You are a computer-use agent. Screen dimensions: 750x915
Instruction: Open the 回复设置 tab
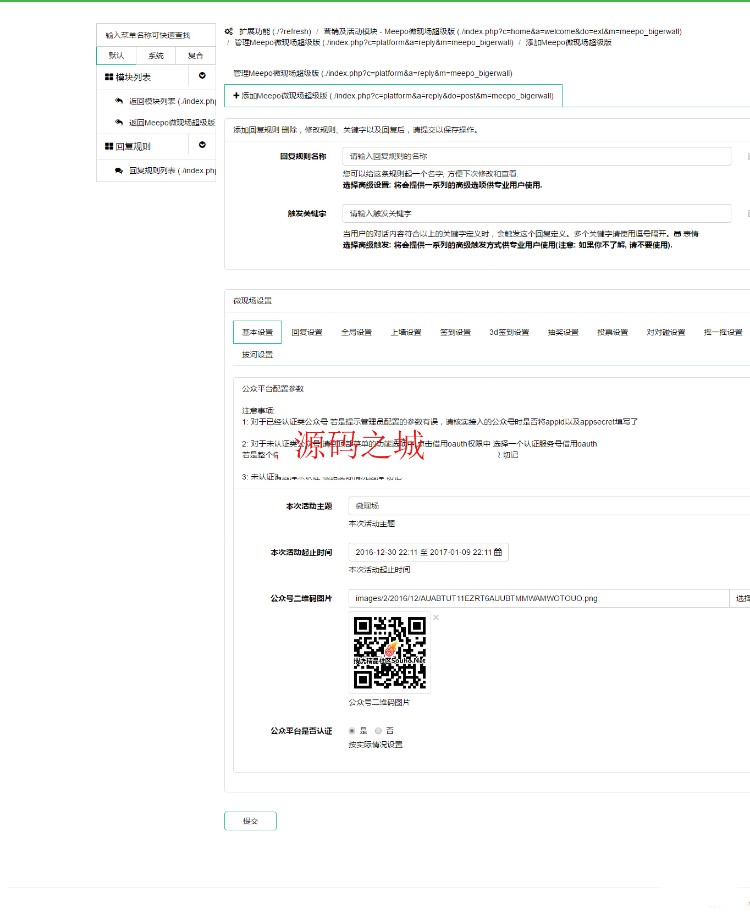(307, 332)
